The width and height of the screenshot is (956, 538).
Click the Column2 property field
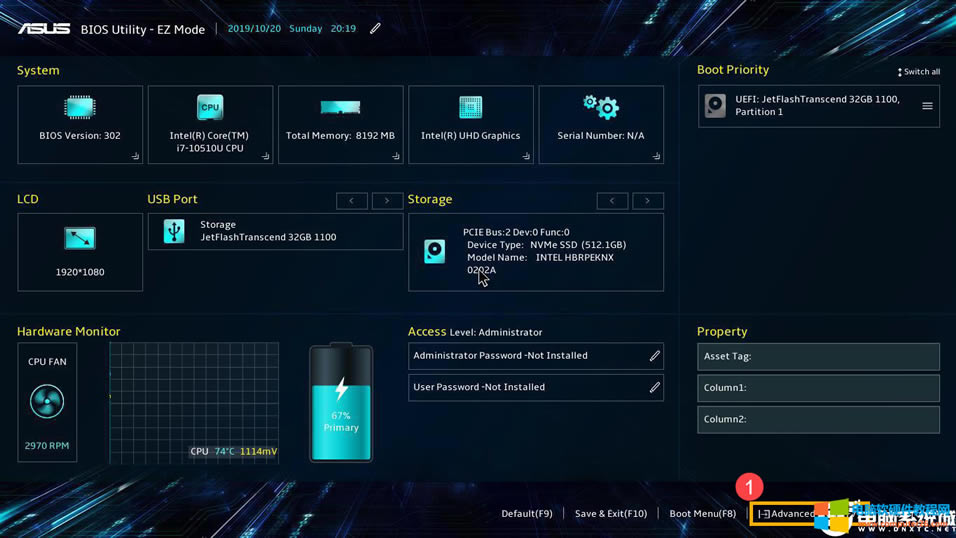818,420
